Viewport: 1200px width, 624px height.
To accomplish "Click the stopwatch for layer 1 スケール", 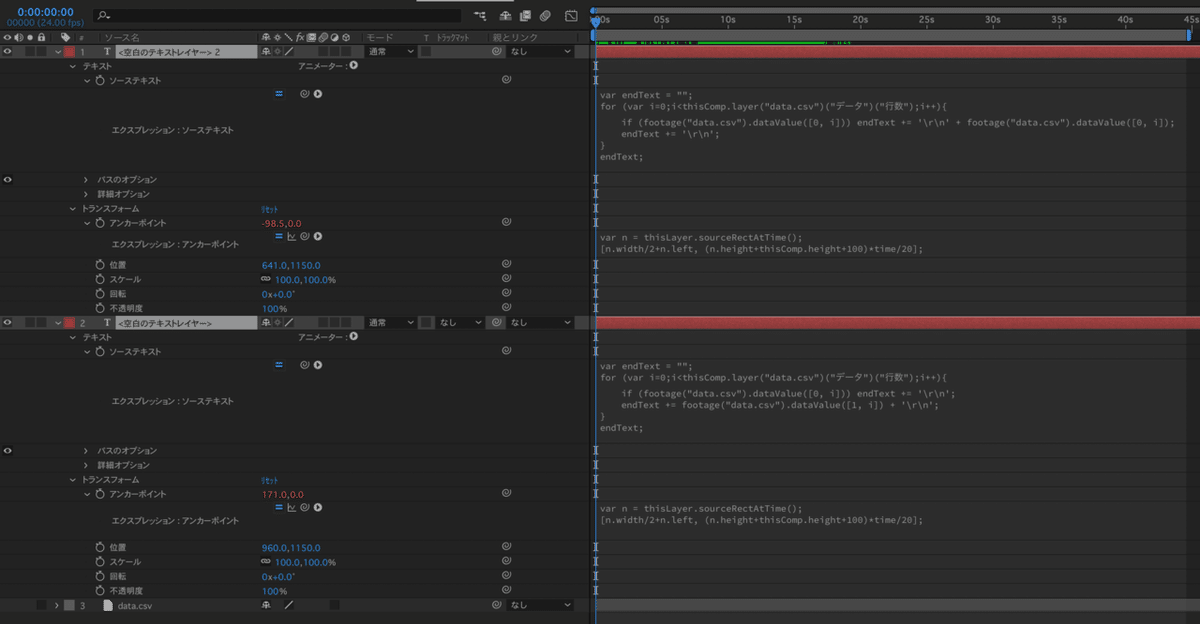I will click(100, 280).
